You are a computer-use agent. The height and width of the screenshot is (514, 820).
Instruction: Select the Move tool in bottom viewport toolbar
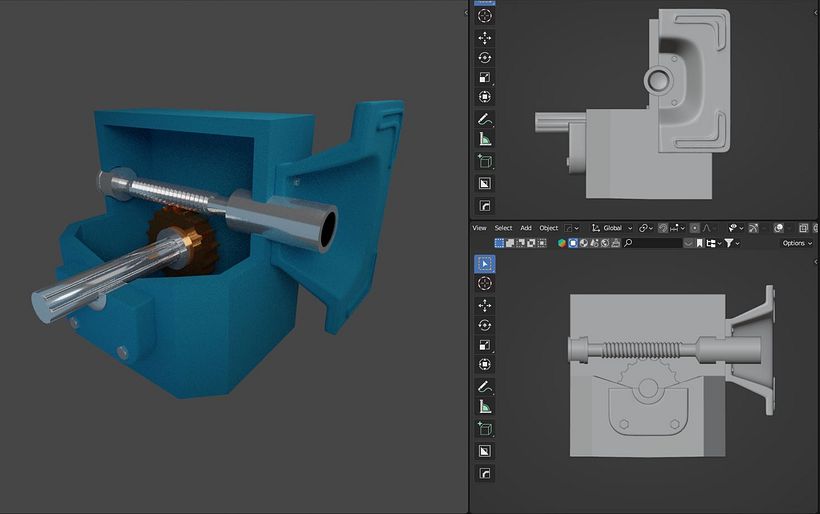(485, 305)
